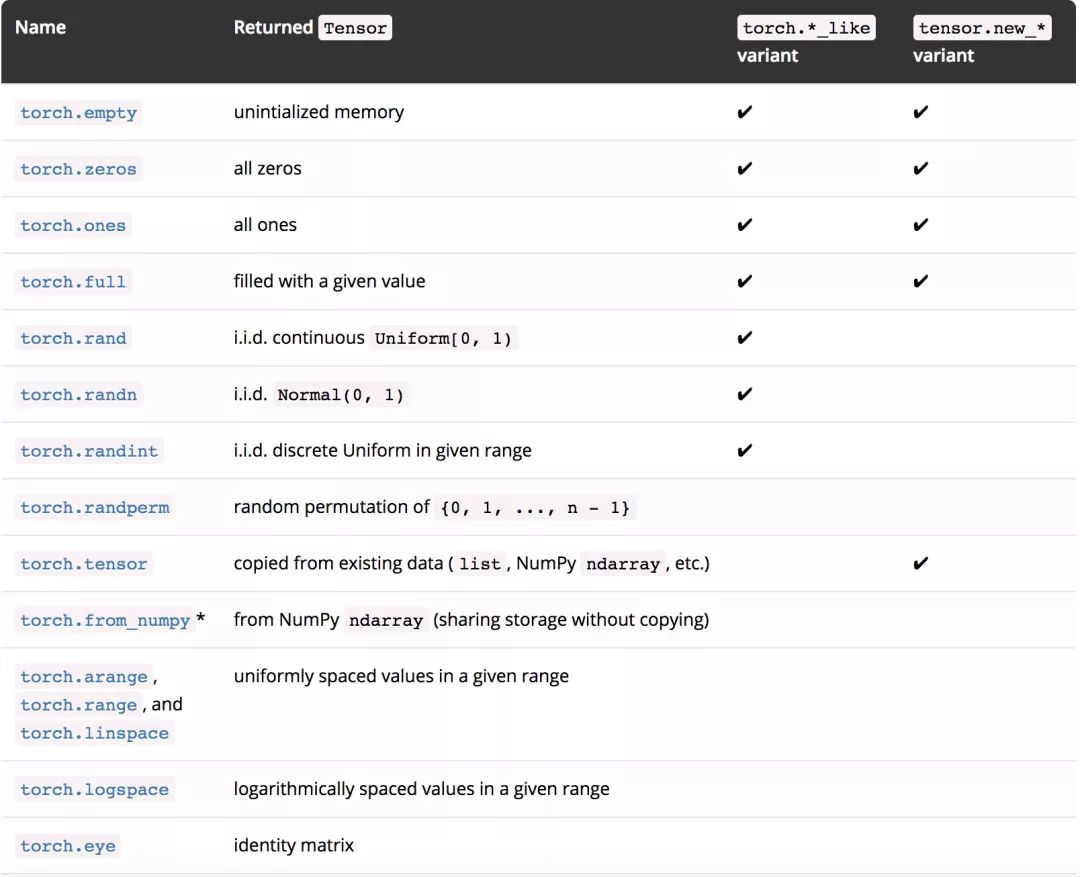Open the torch.randn link

(78, 395)
